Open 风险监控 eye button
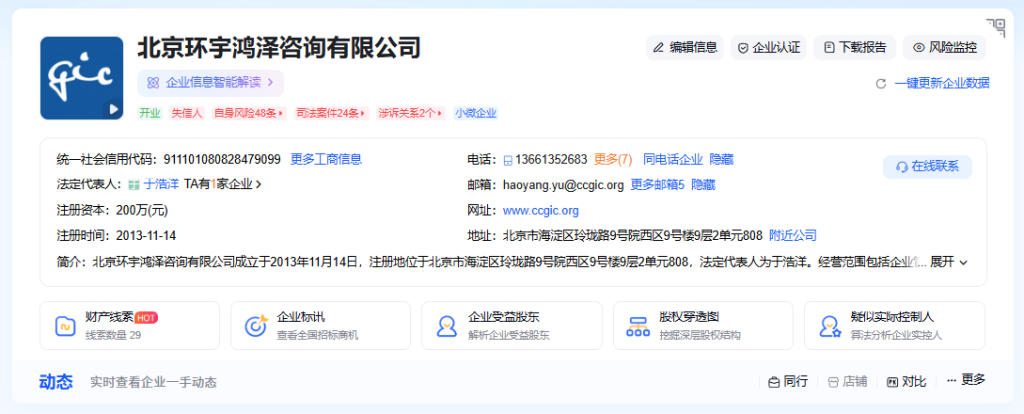The width and height of the screenshot is (1024, 414). coord(944,48)
